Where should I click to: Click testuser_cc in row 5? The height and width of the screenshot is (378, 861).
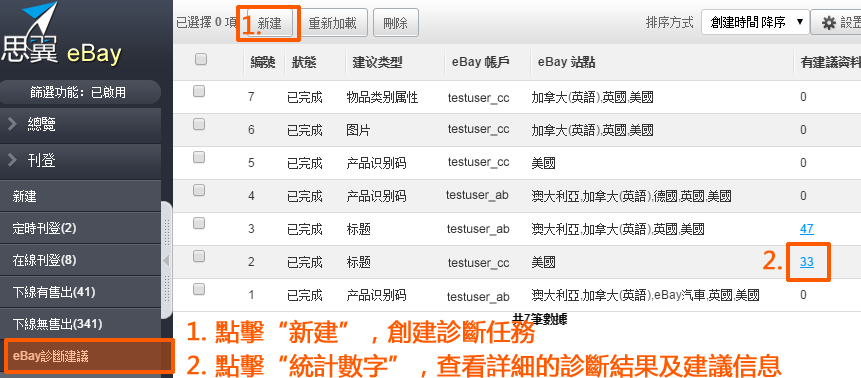point(478,162)
